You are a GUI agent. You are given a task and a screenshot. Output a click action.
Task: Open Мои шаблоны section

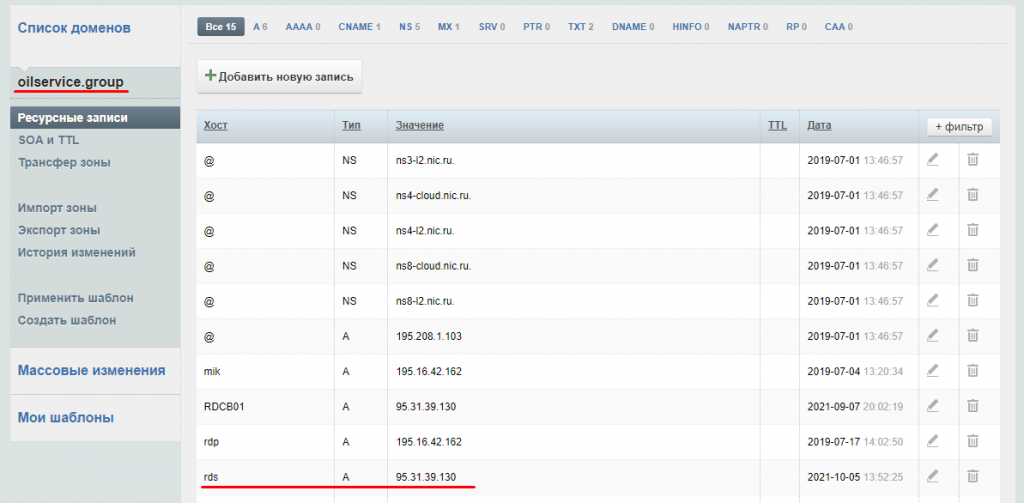pos(66,417)
